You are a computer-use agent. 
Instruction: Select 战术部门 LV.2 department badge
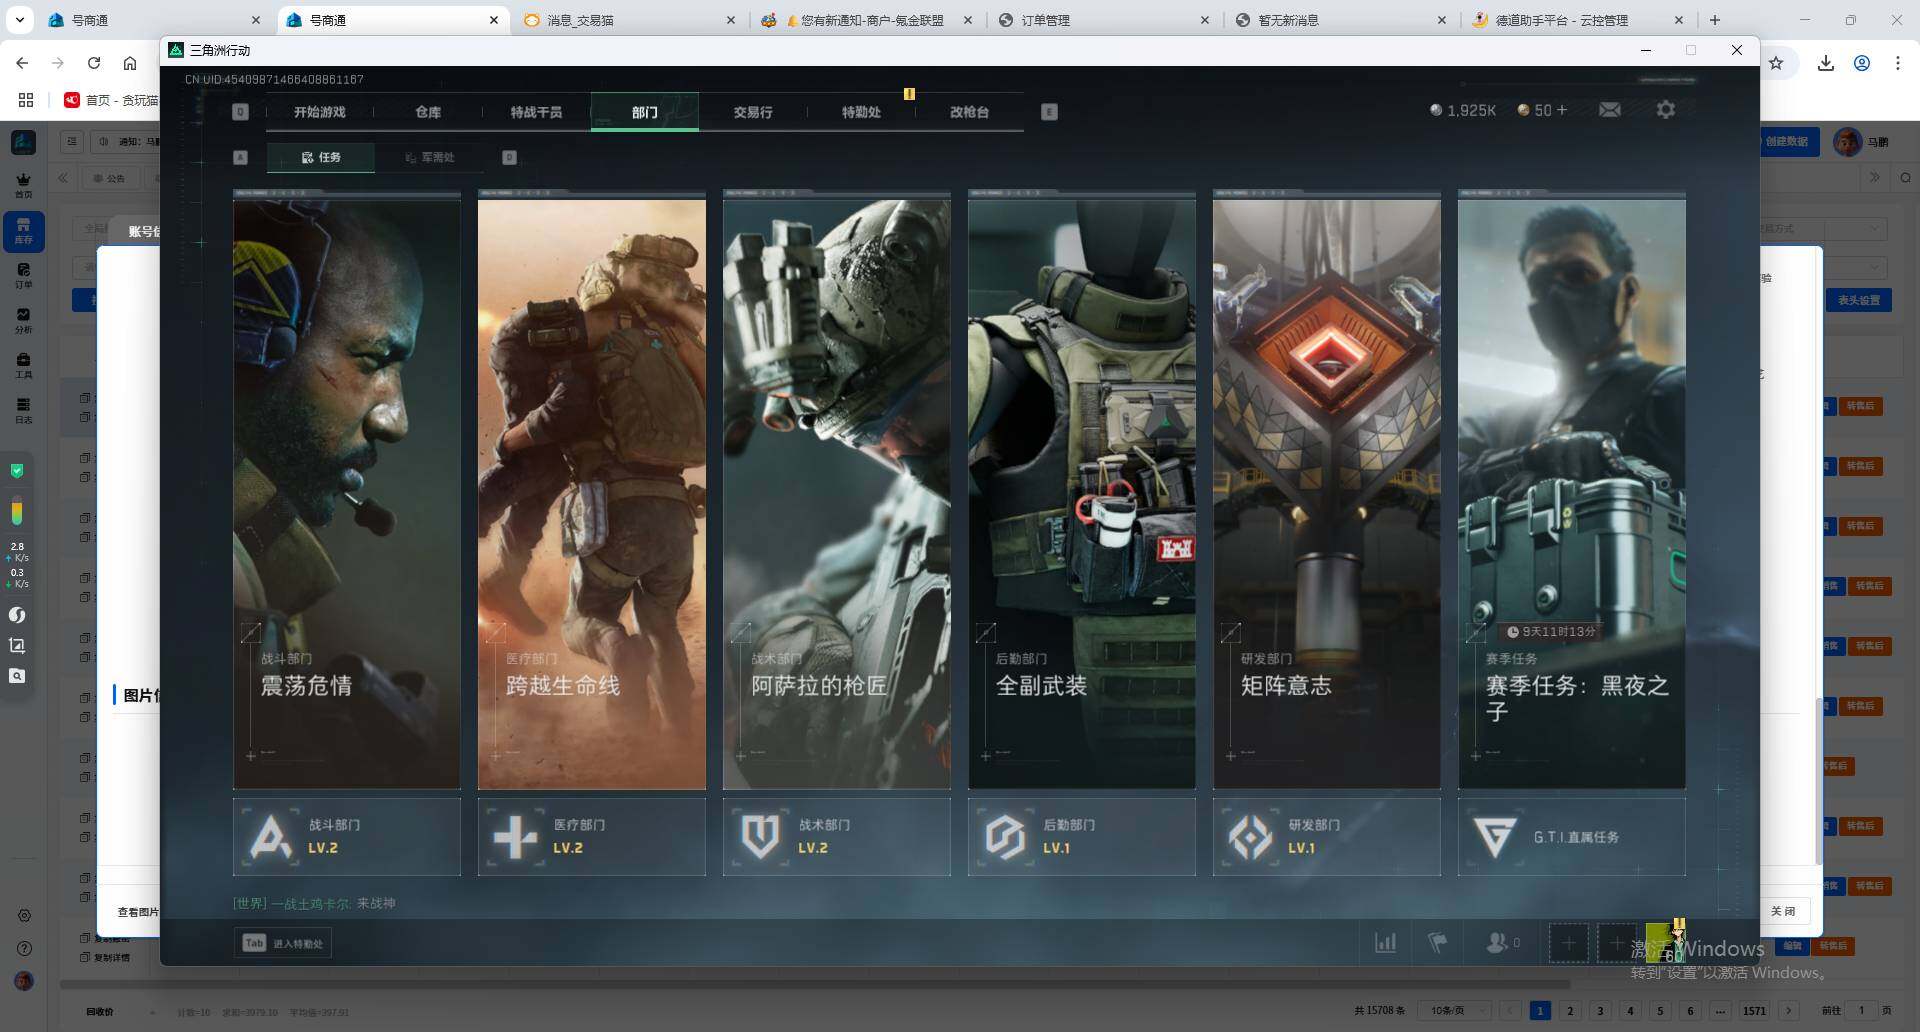[837, 836]
